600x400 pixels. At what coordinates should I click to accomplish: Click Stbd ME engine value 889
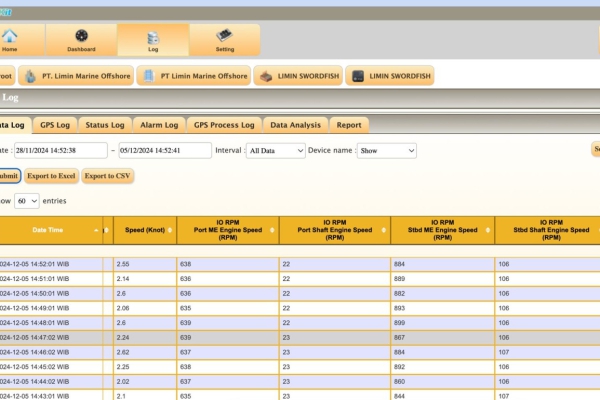(399, 279)
